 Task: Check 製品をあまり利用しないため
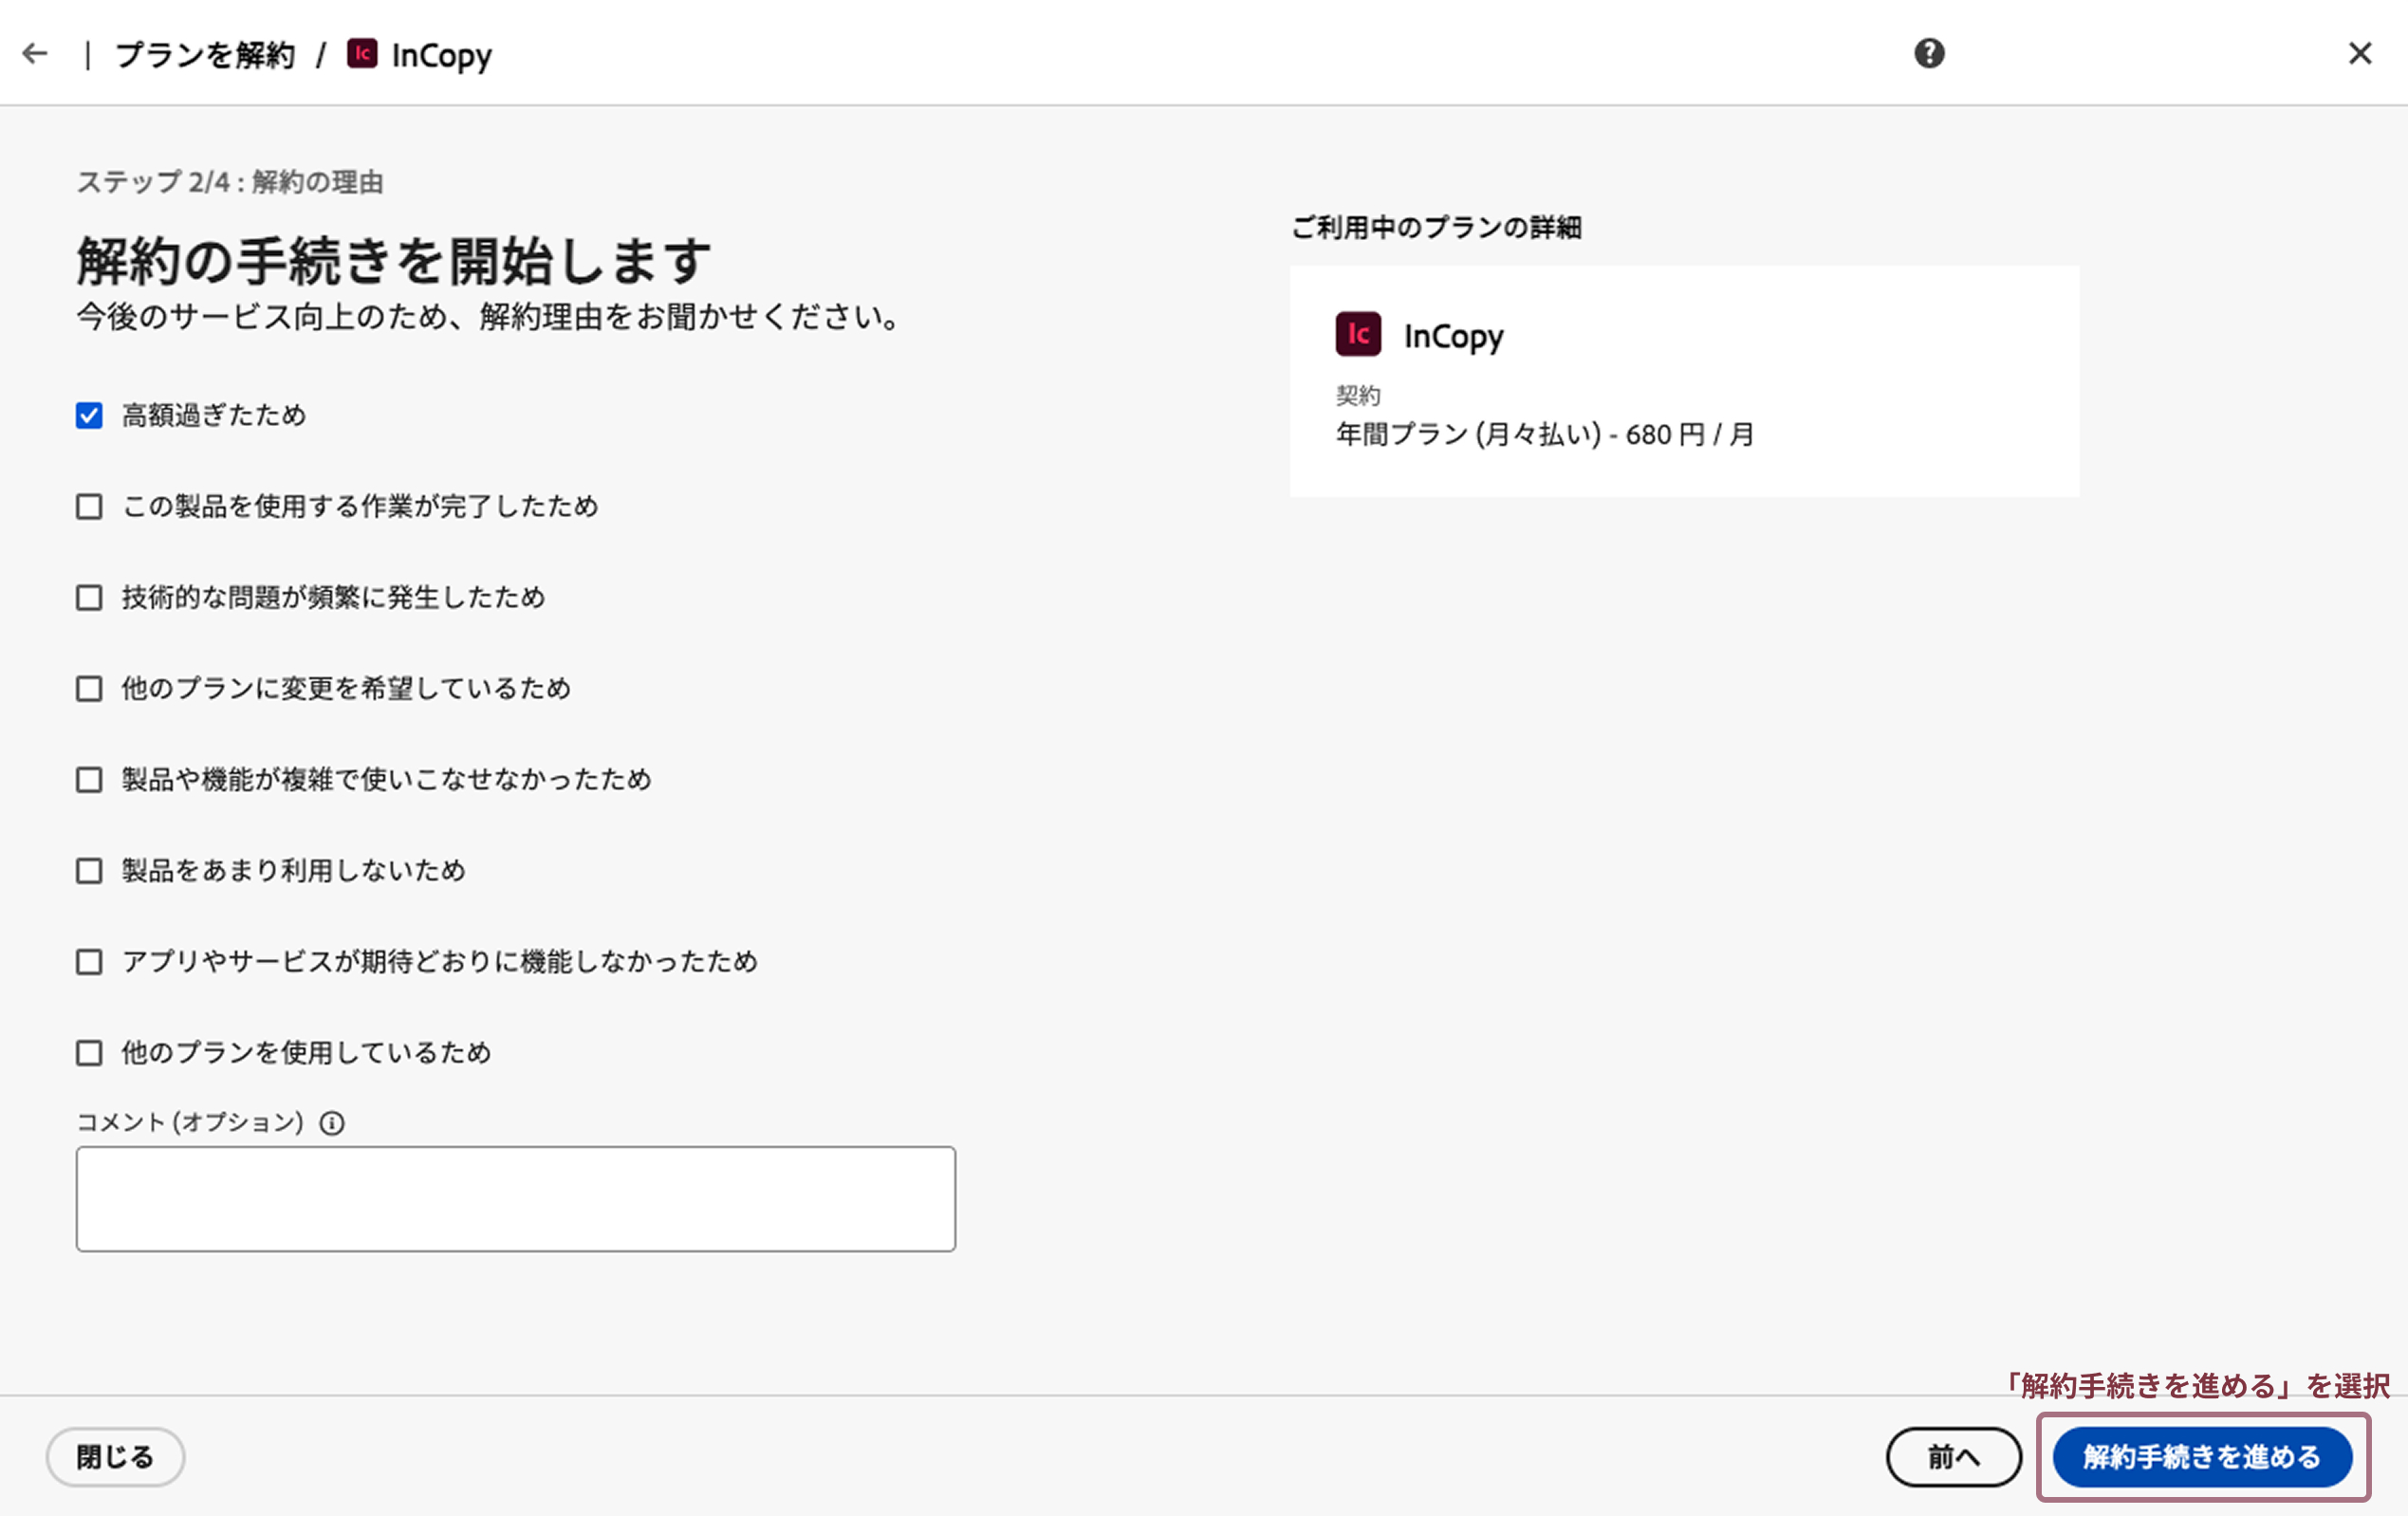[89, 870]
